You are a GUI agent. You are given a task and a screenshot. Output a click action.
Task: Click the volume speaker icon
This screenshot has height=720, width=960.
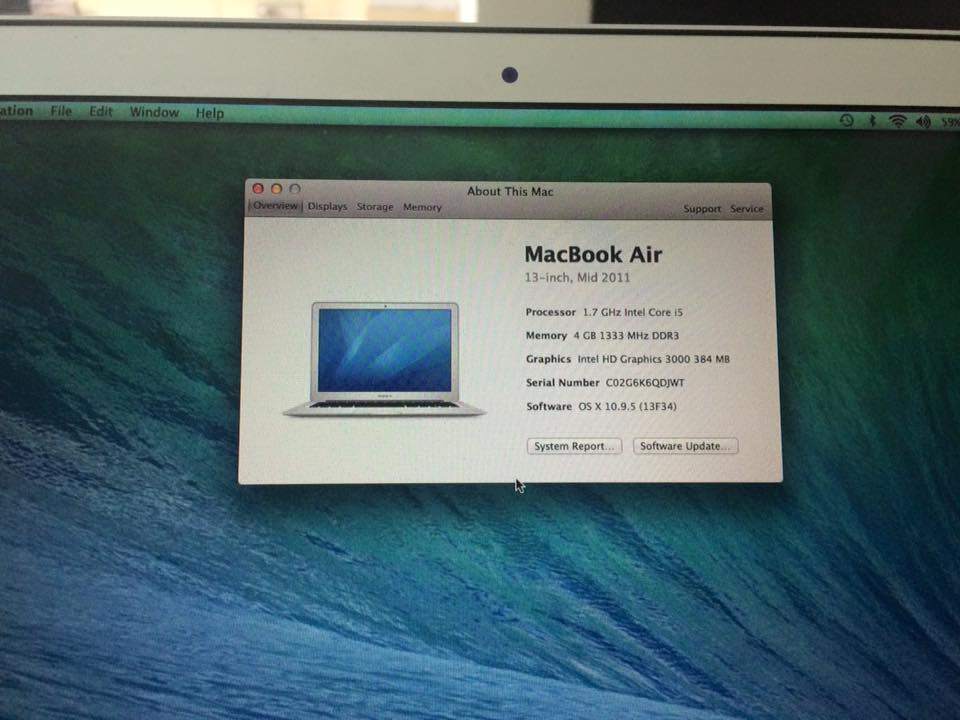923,122
